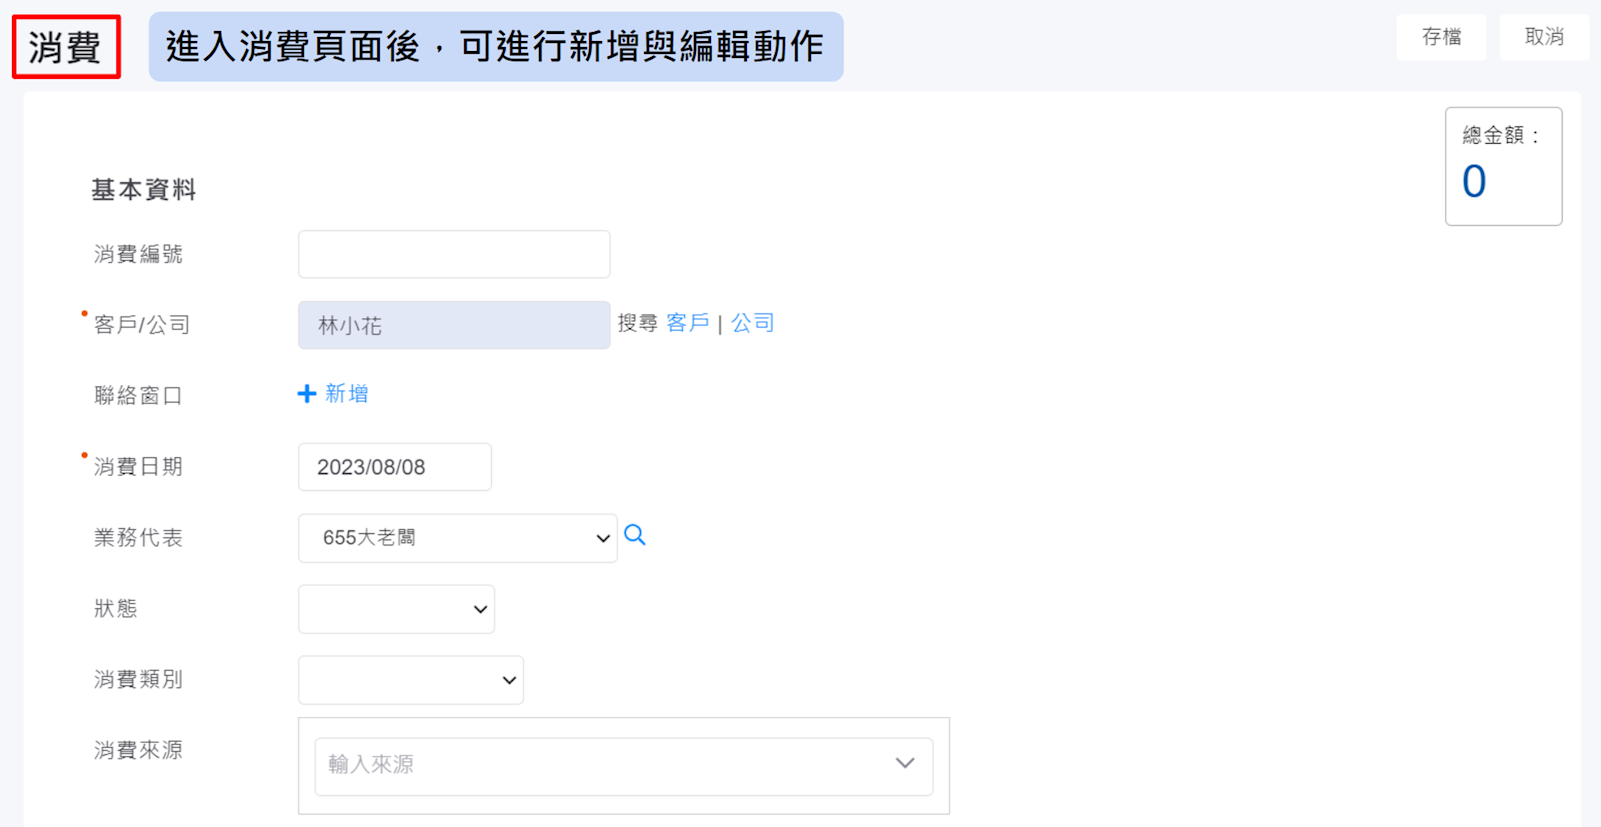The height and width of the screenshot is (827, 1601).
Task: Open the 狀態 dropdown
Action: 396,609
